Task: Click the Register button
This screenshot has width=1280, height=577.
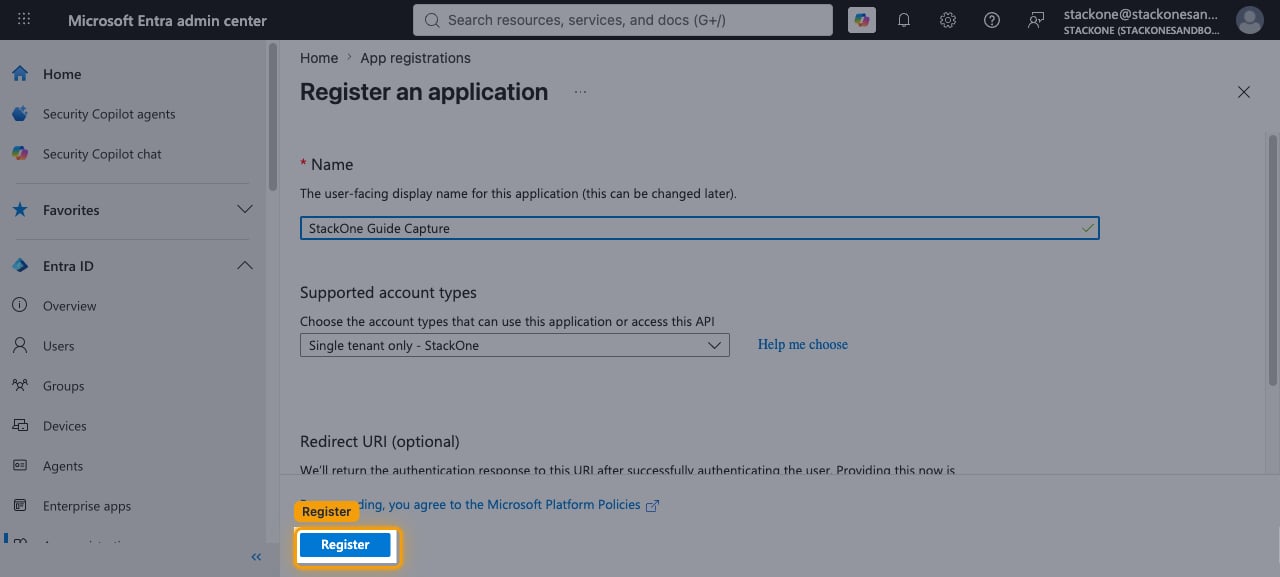Action: click(345, 545)
